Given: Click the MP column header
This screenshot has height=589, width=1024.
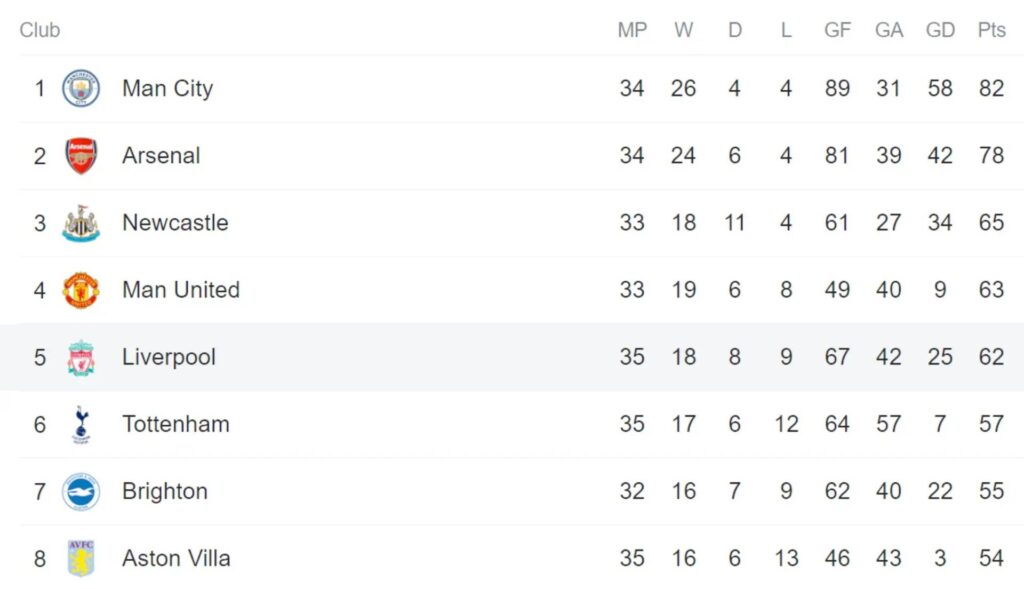Looking at the screenshot, I should click(x=632, y=30).
